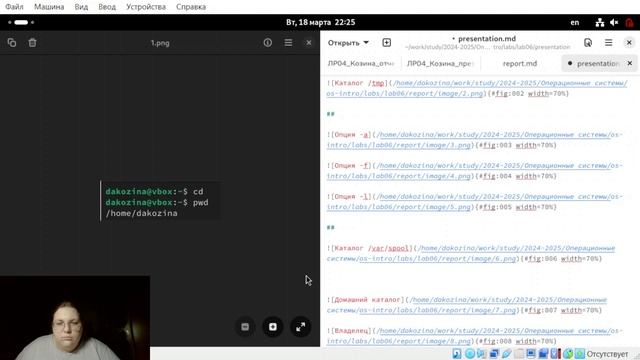Click the display settings icon in VirtualBox status bar
Viewport: 640px width, 360px height.
click(x=531, y=354)
